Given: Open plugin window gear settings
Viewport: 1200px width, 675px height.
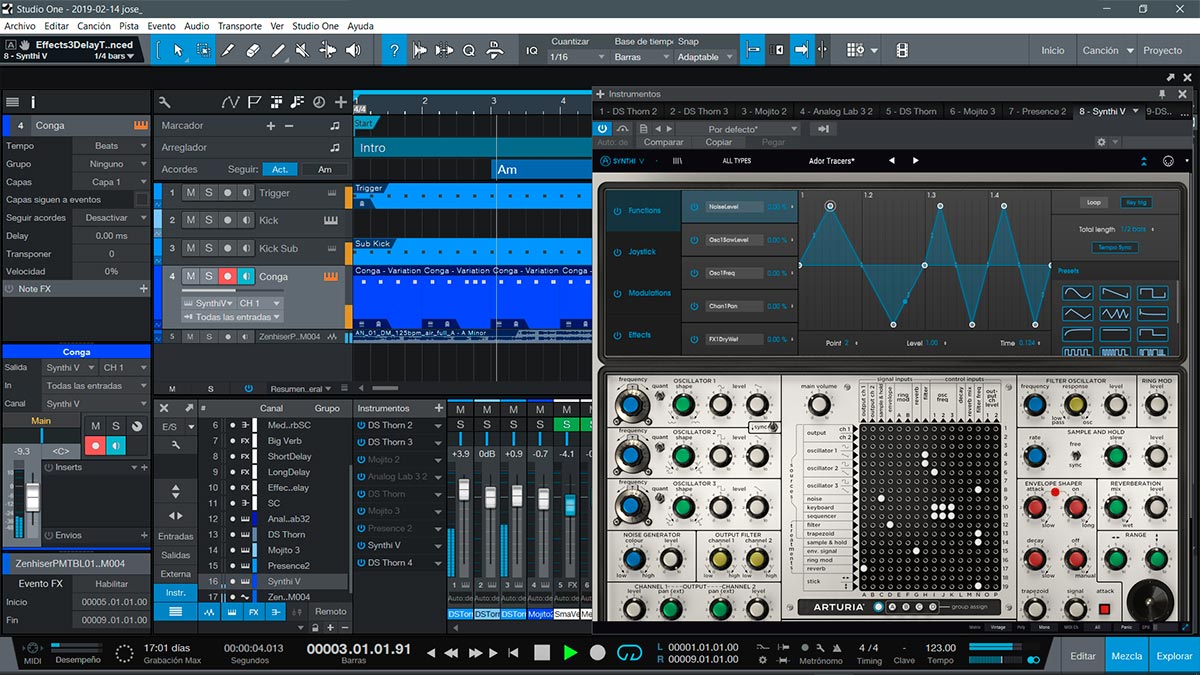Looking at the screenshot, I should [1102, 142].
